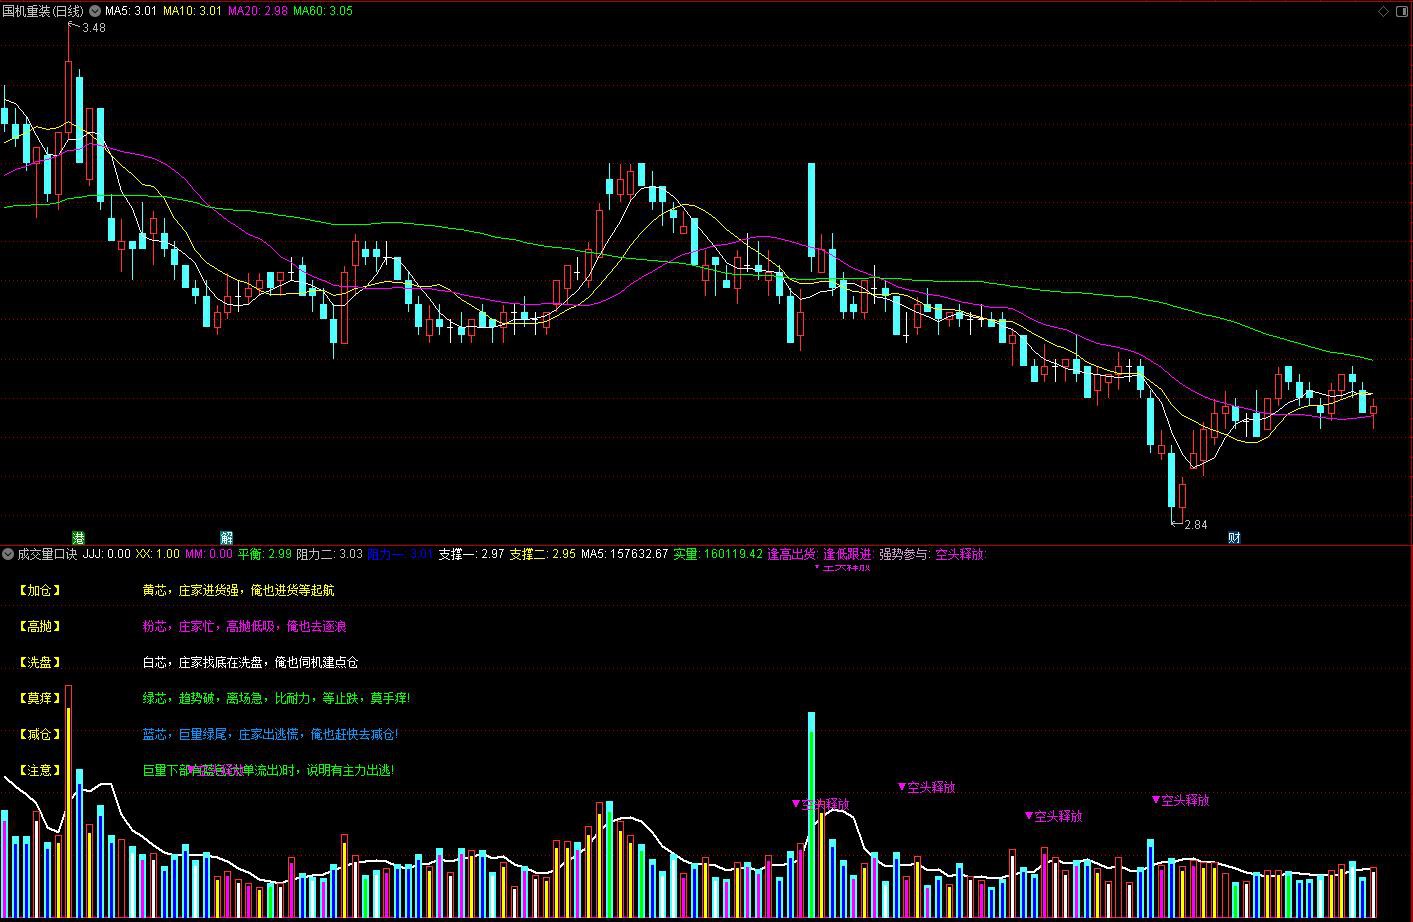The image size is (1413, 922).
Task: Click the blue text starting 蓝芯，巨量绿尾
Action: coord(270,734)
